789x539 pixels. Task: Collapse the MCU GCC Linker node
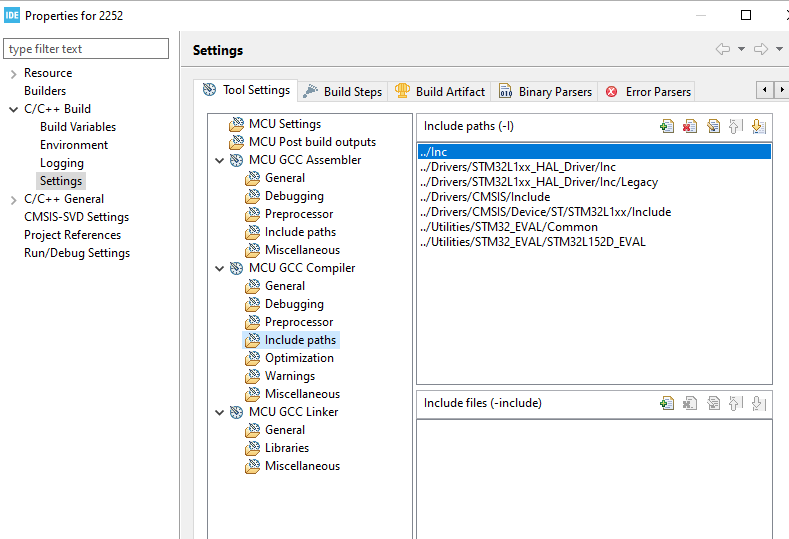click(x=219, y=413)
